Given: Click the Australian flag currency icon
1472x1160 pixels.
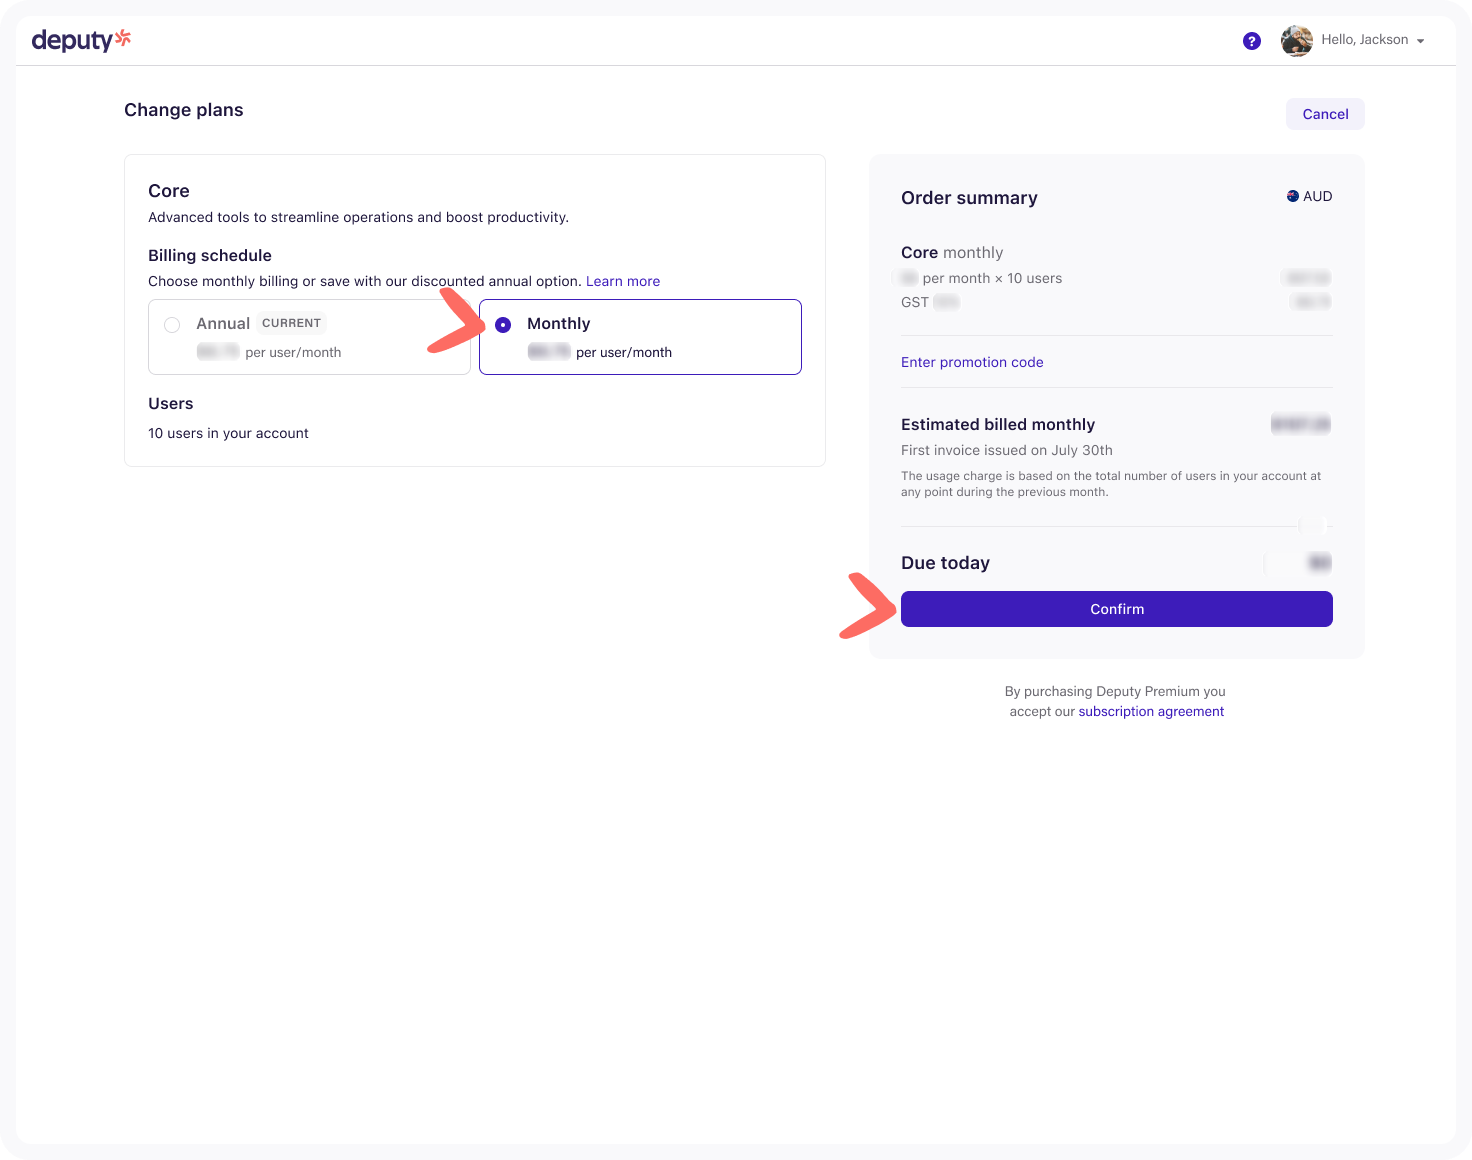Looking at the screenshot, I should click(1292, 196).
